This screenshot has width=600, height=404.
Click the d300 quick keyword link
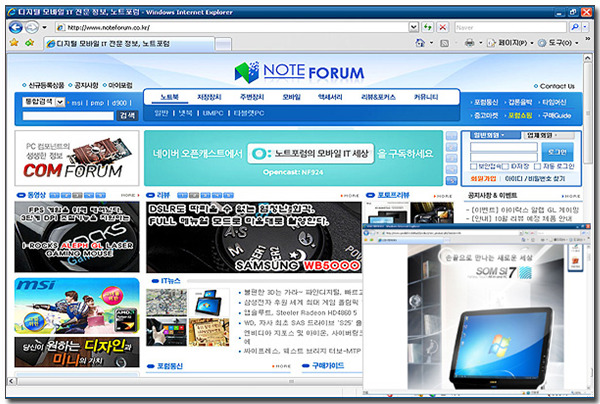(x=119, y=103)
